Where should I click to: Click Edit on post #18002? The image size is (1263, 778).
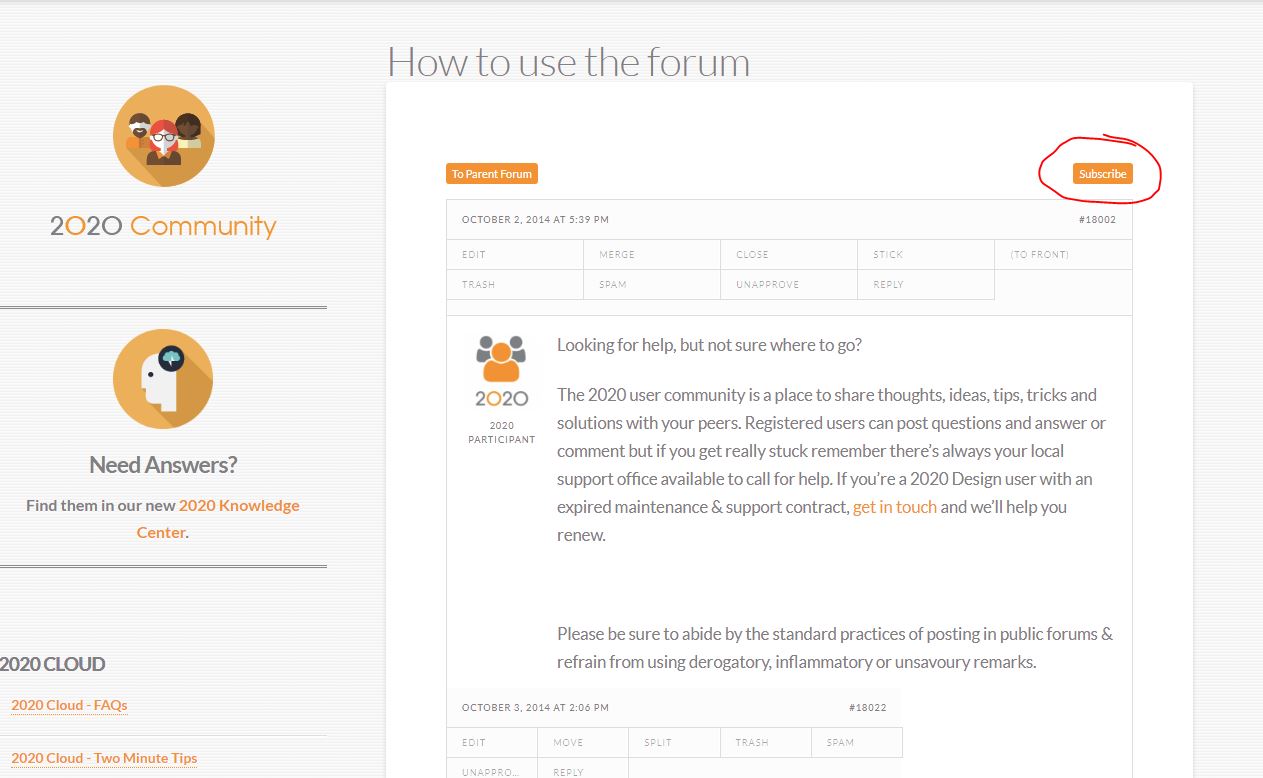[474, 255]
